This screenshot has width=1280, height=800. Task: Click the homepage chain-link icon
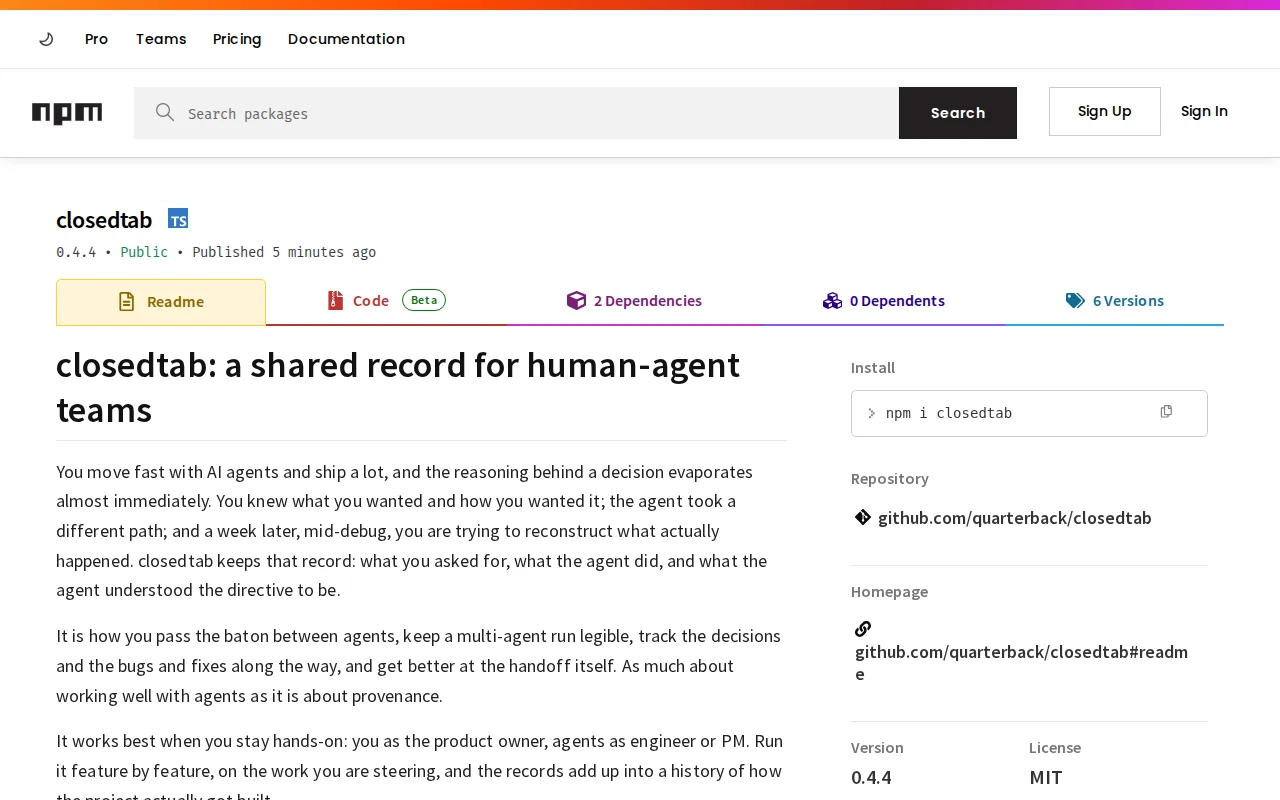863,629
